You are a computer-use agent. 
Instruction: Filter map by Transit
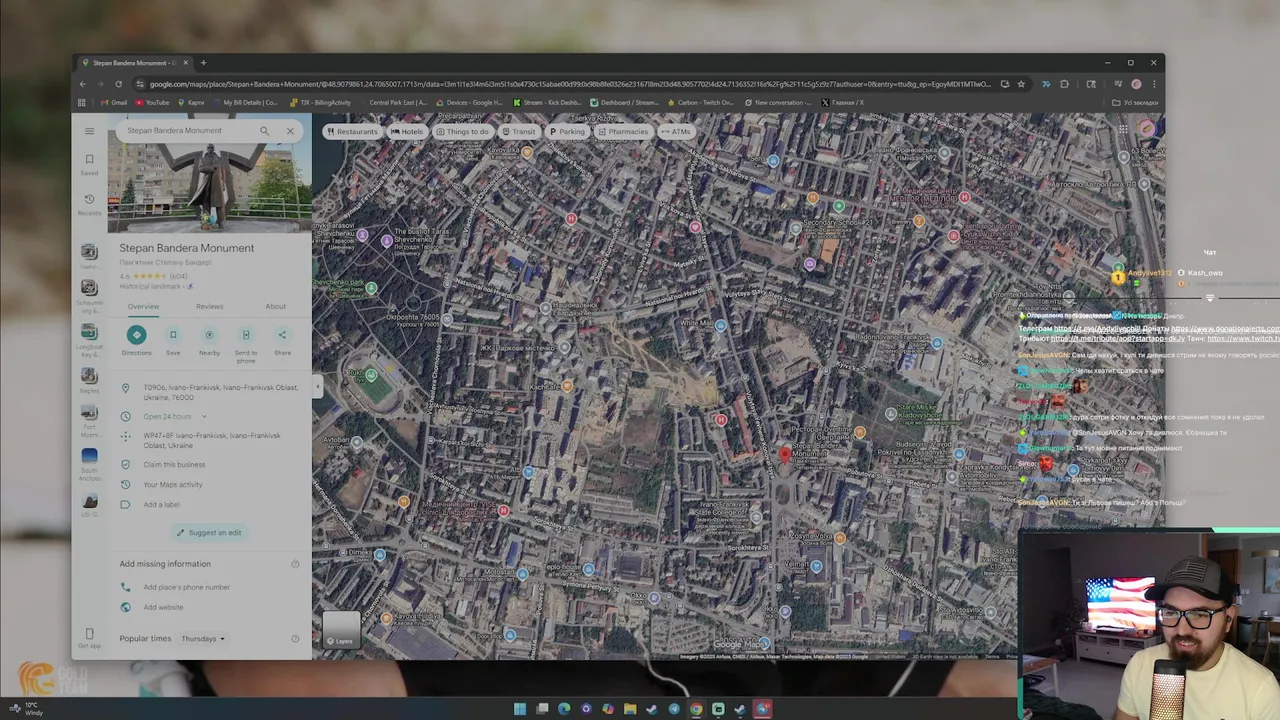click(519, 131)
